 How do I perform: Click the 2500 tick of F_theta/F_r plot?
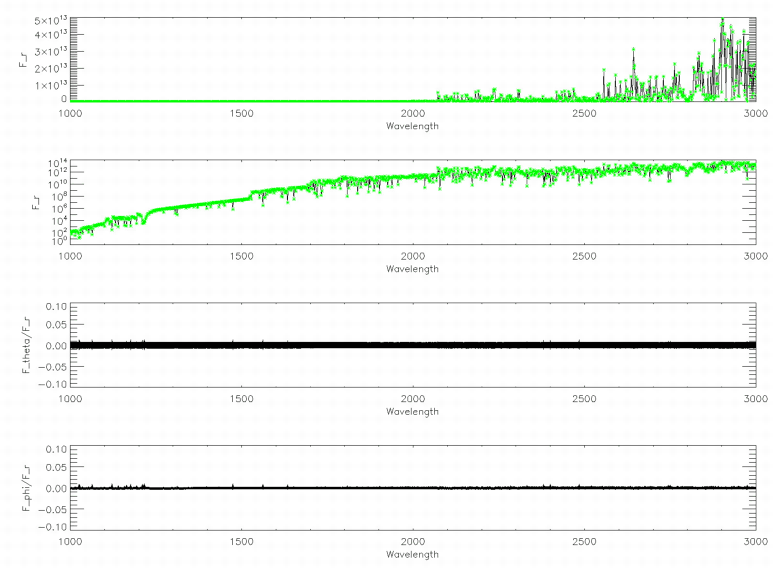(584, 399)
